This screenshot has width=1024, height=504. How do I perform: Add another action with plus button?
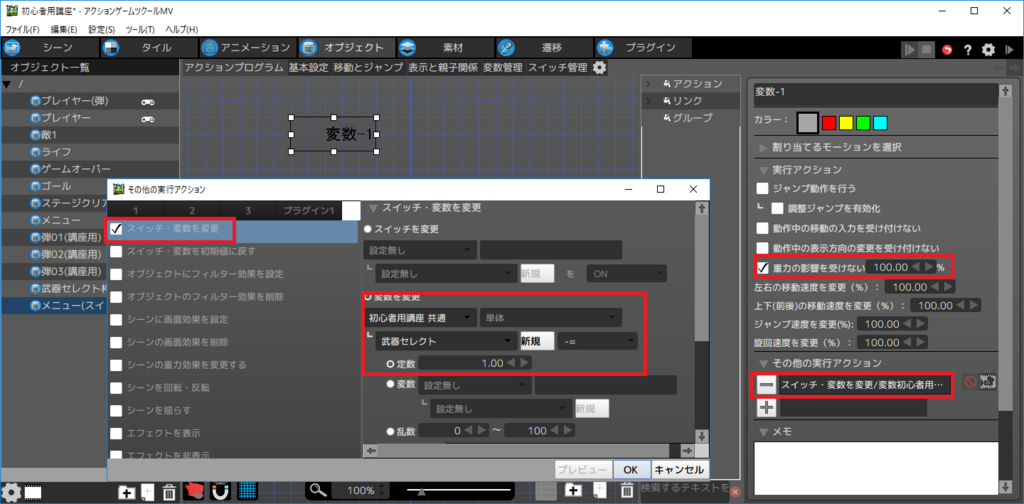point(767,408)
